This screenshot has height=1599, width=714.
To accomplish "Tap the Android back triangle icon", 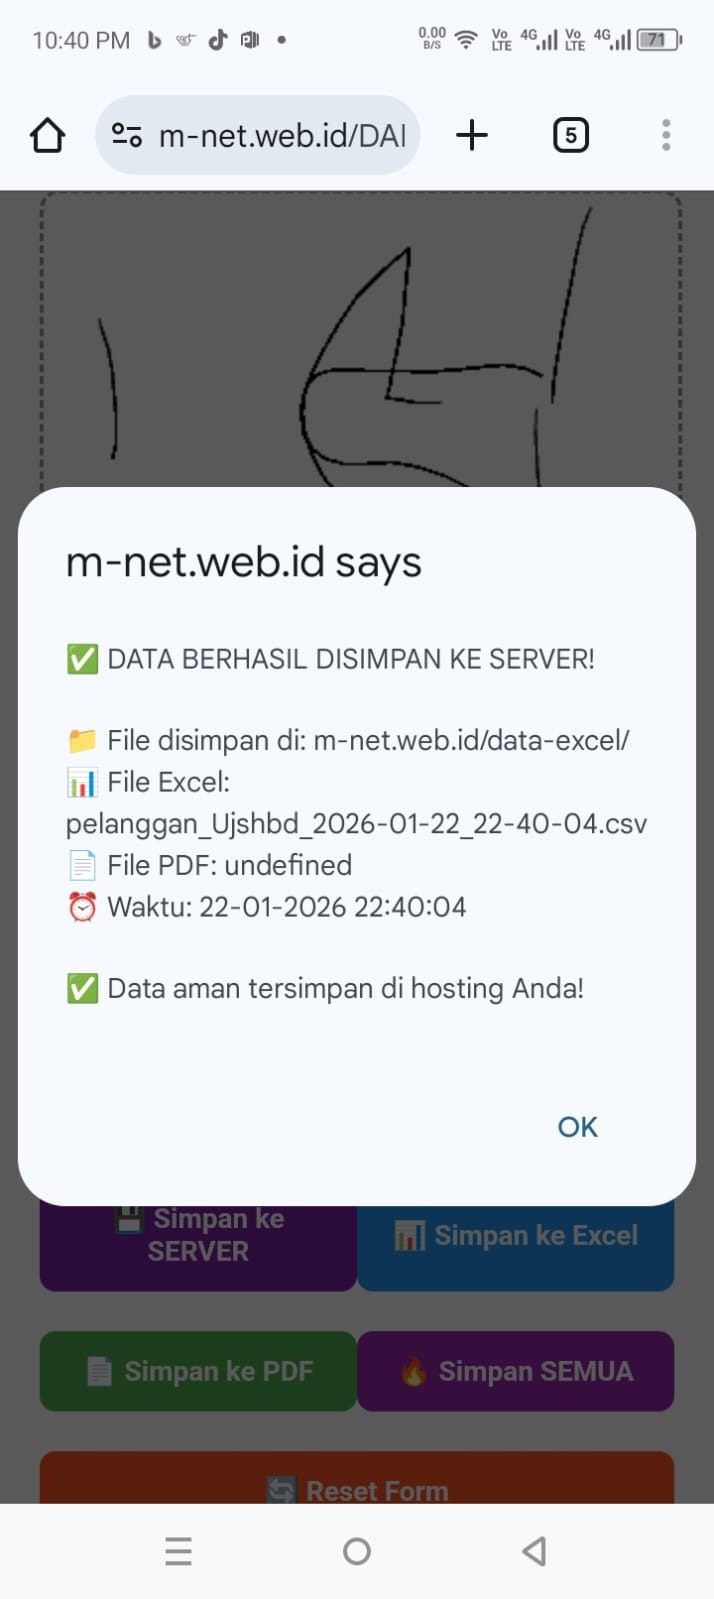I will click(x=534, y=1551).
